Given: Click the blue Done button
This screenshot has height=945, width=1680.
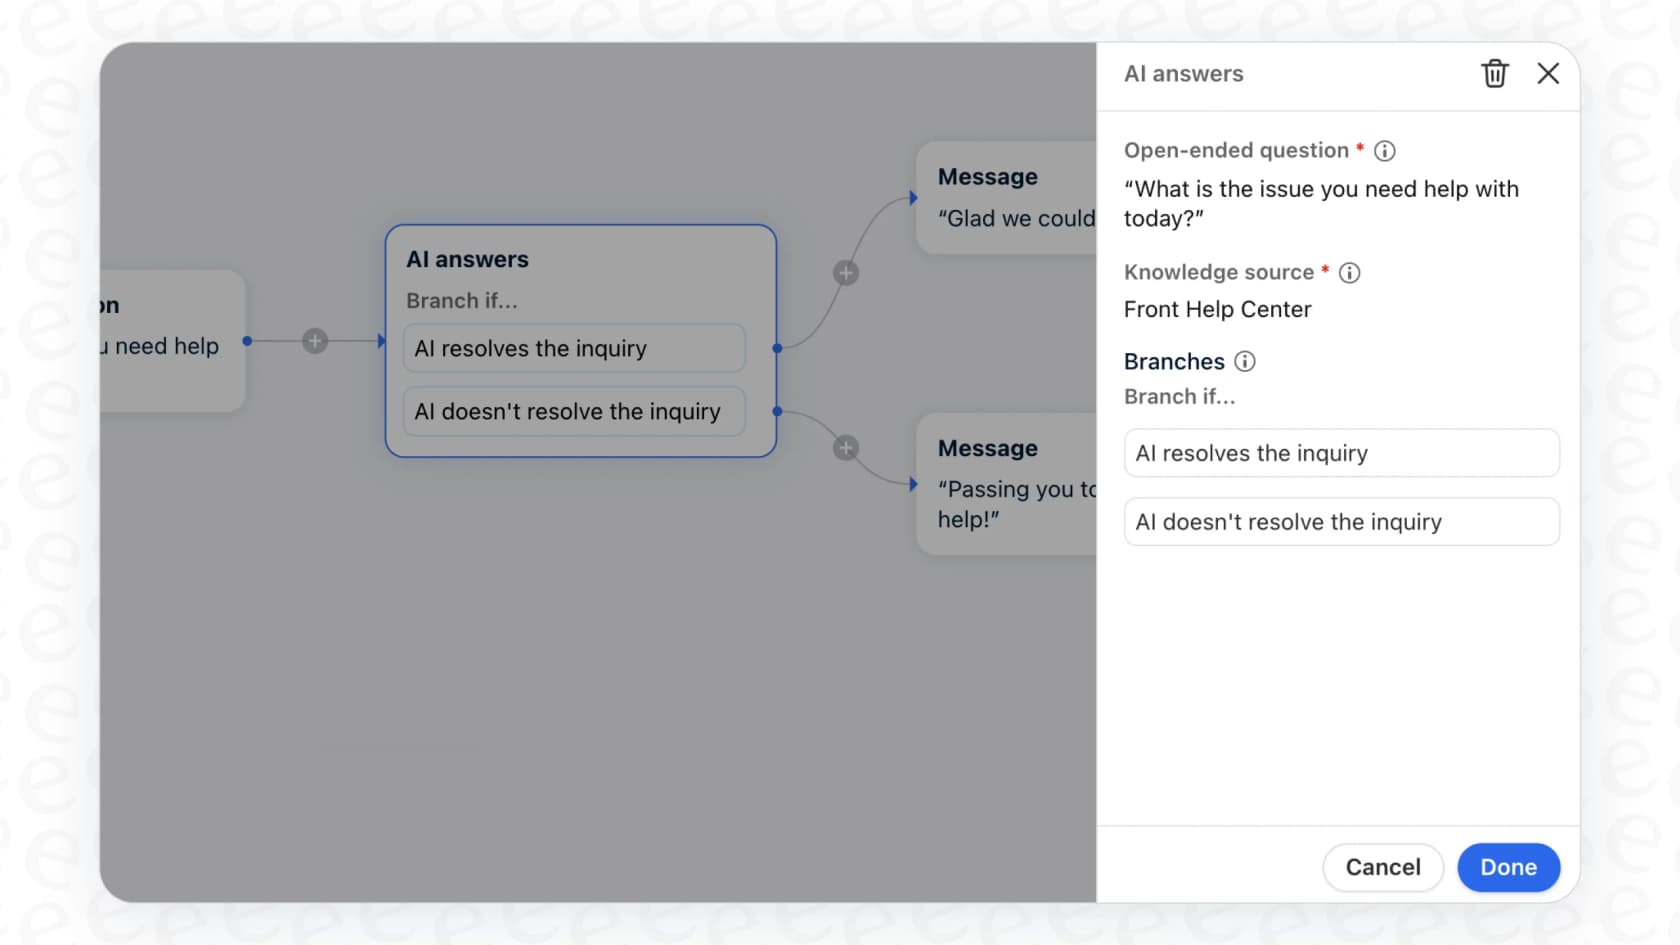Looking at the screenshot, I should 1508,867.
